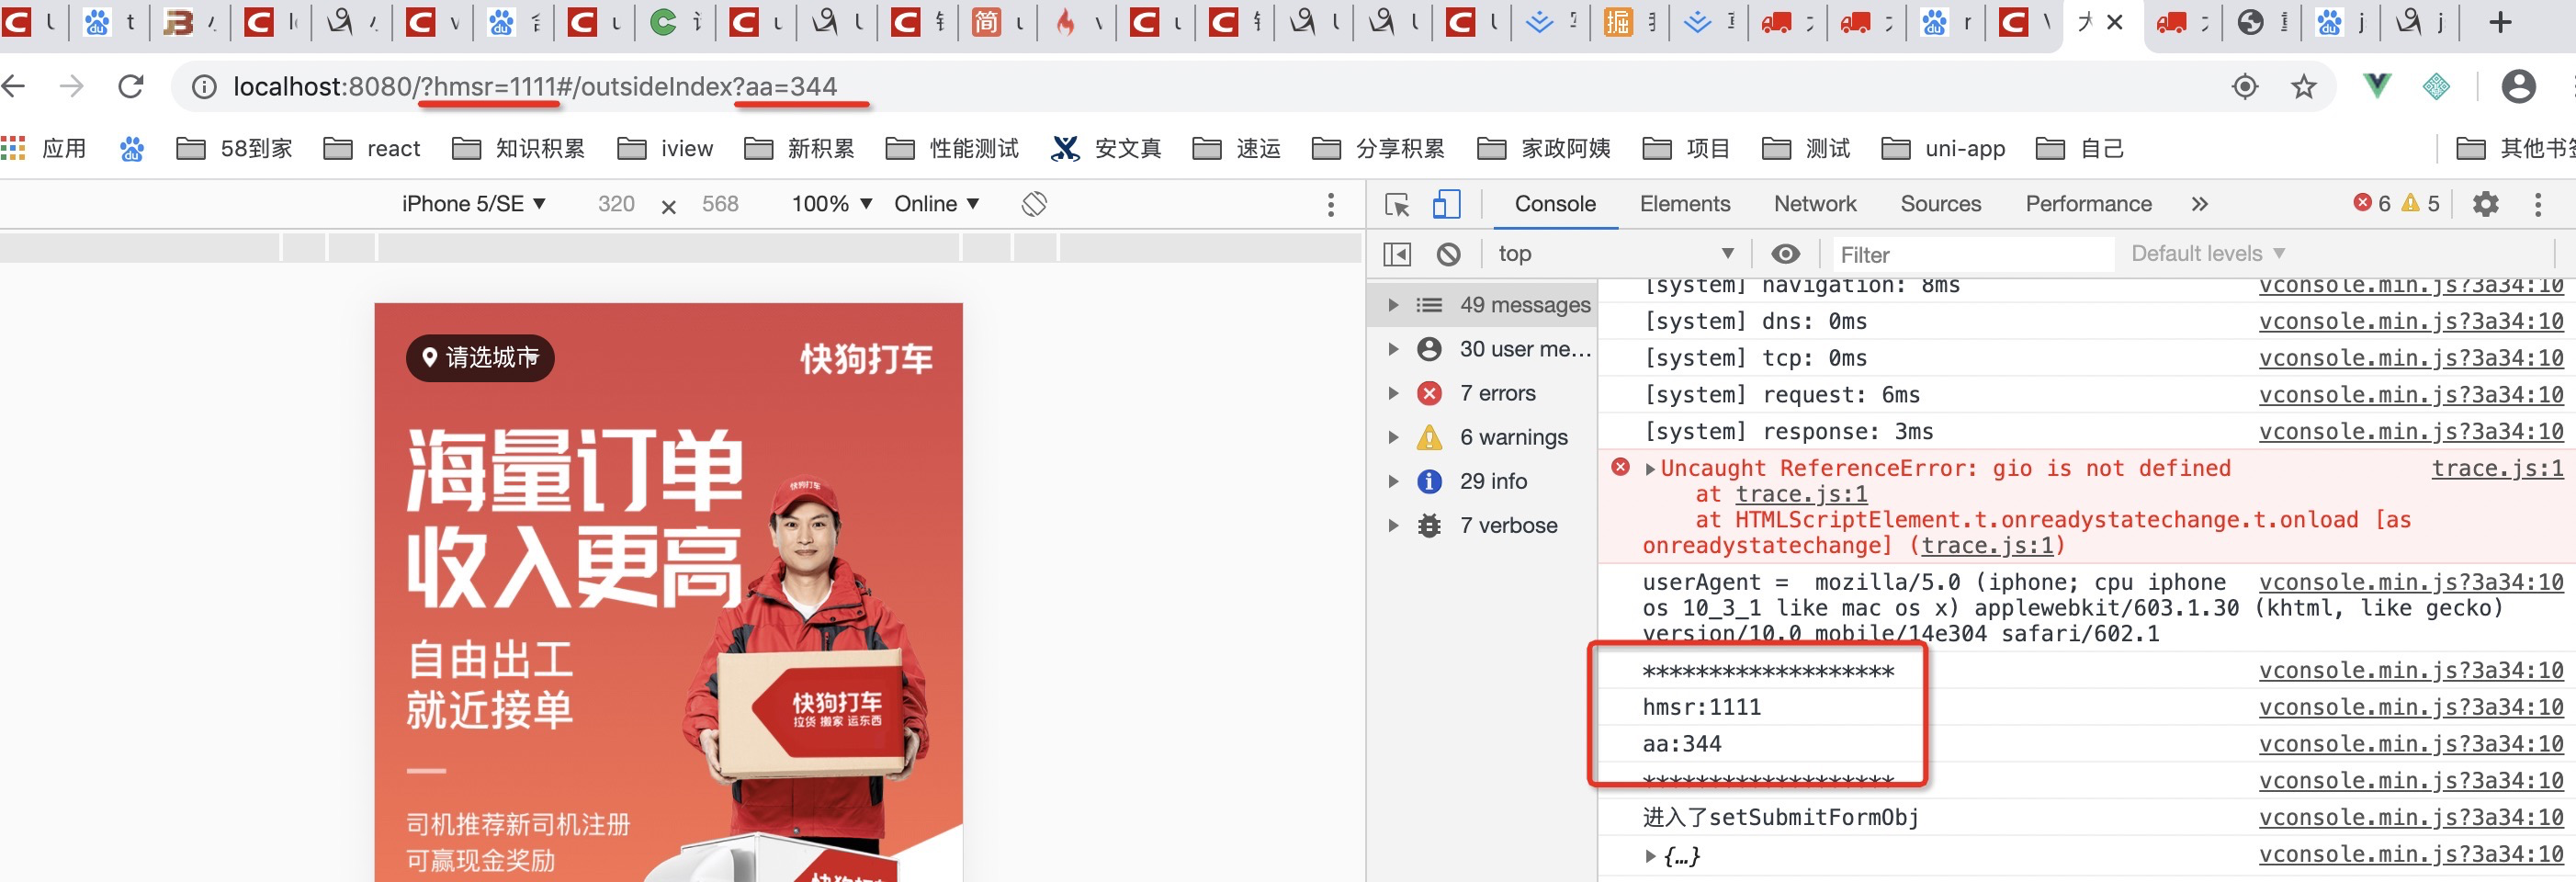The width and height of the screenshot is (2576, 882).
Task: Open the Performance tab
Action: pos(2088,204)
